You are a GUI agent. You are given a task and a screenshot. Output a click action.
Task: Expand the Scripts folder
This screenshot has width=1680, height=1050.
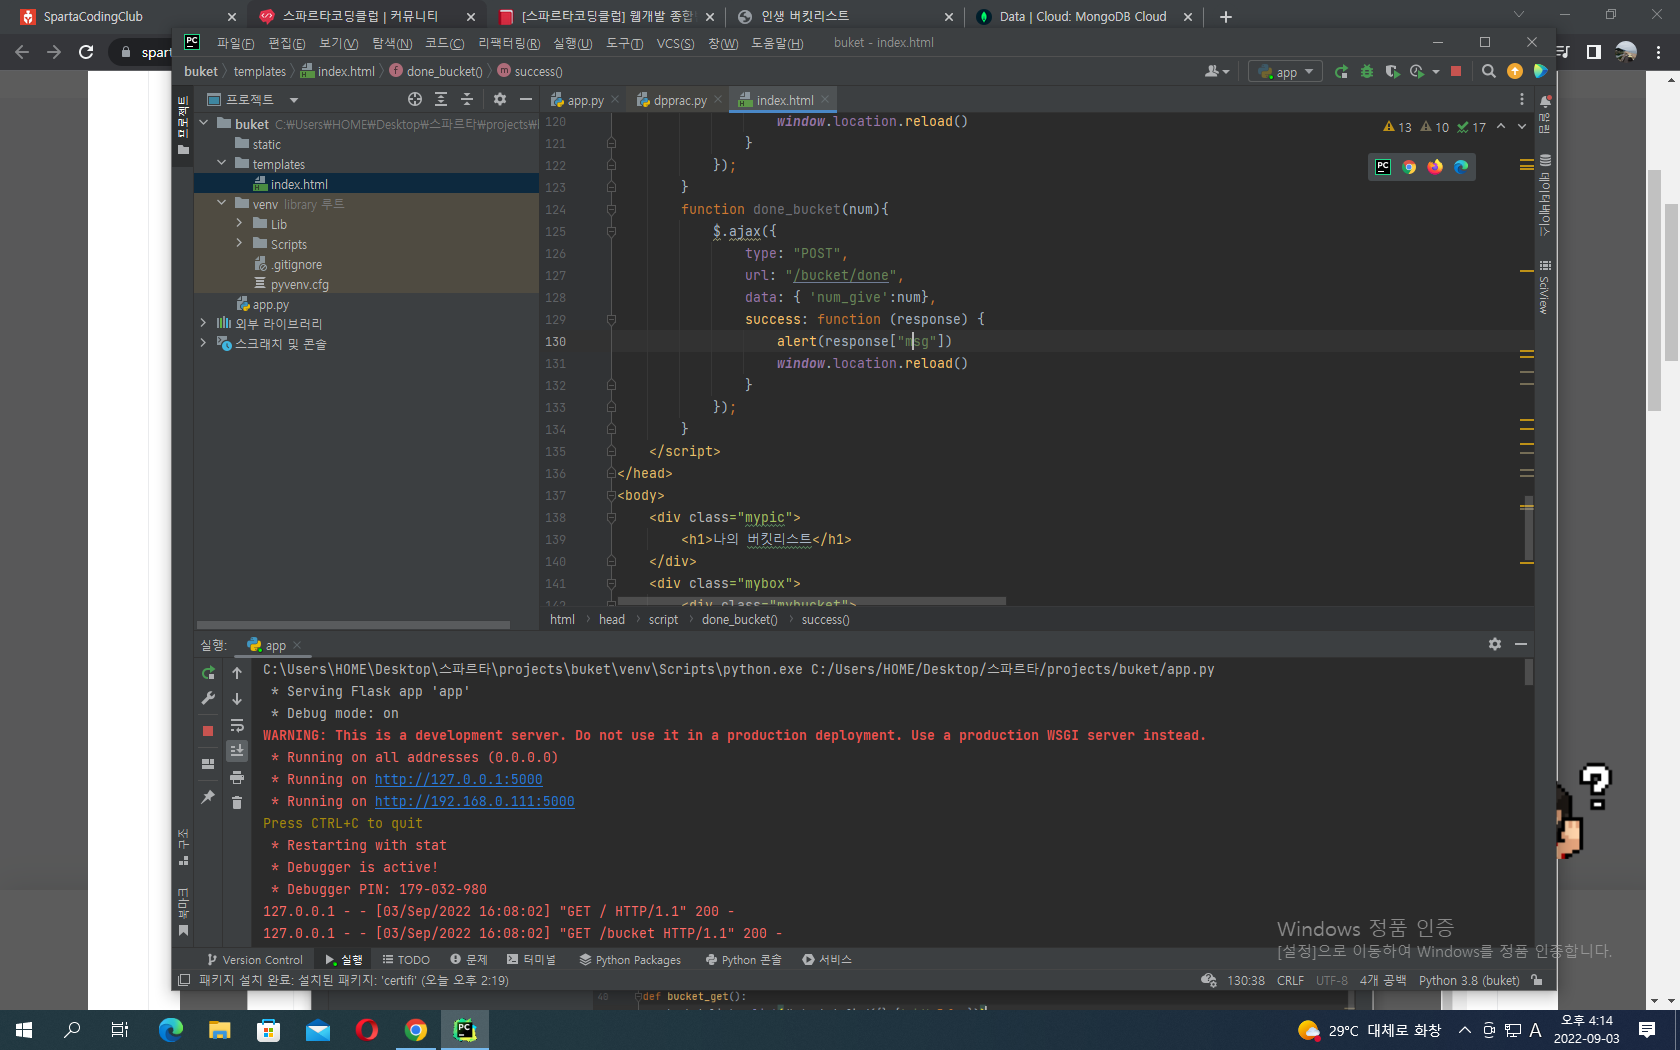(240, 243)
